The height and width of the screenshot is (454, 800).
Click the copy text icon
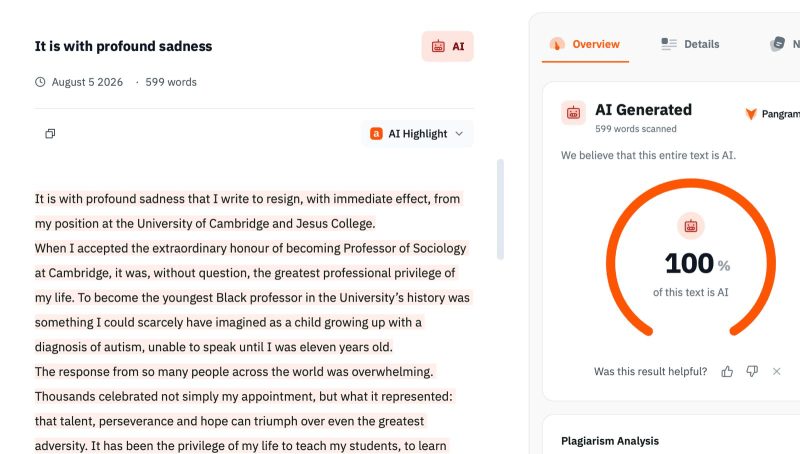(x=50, y=134)
